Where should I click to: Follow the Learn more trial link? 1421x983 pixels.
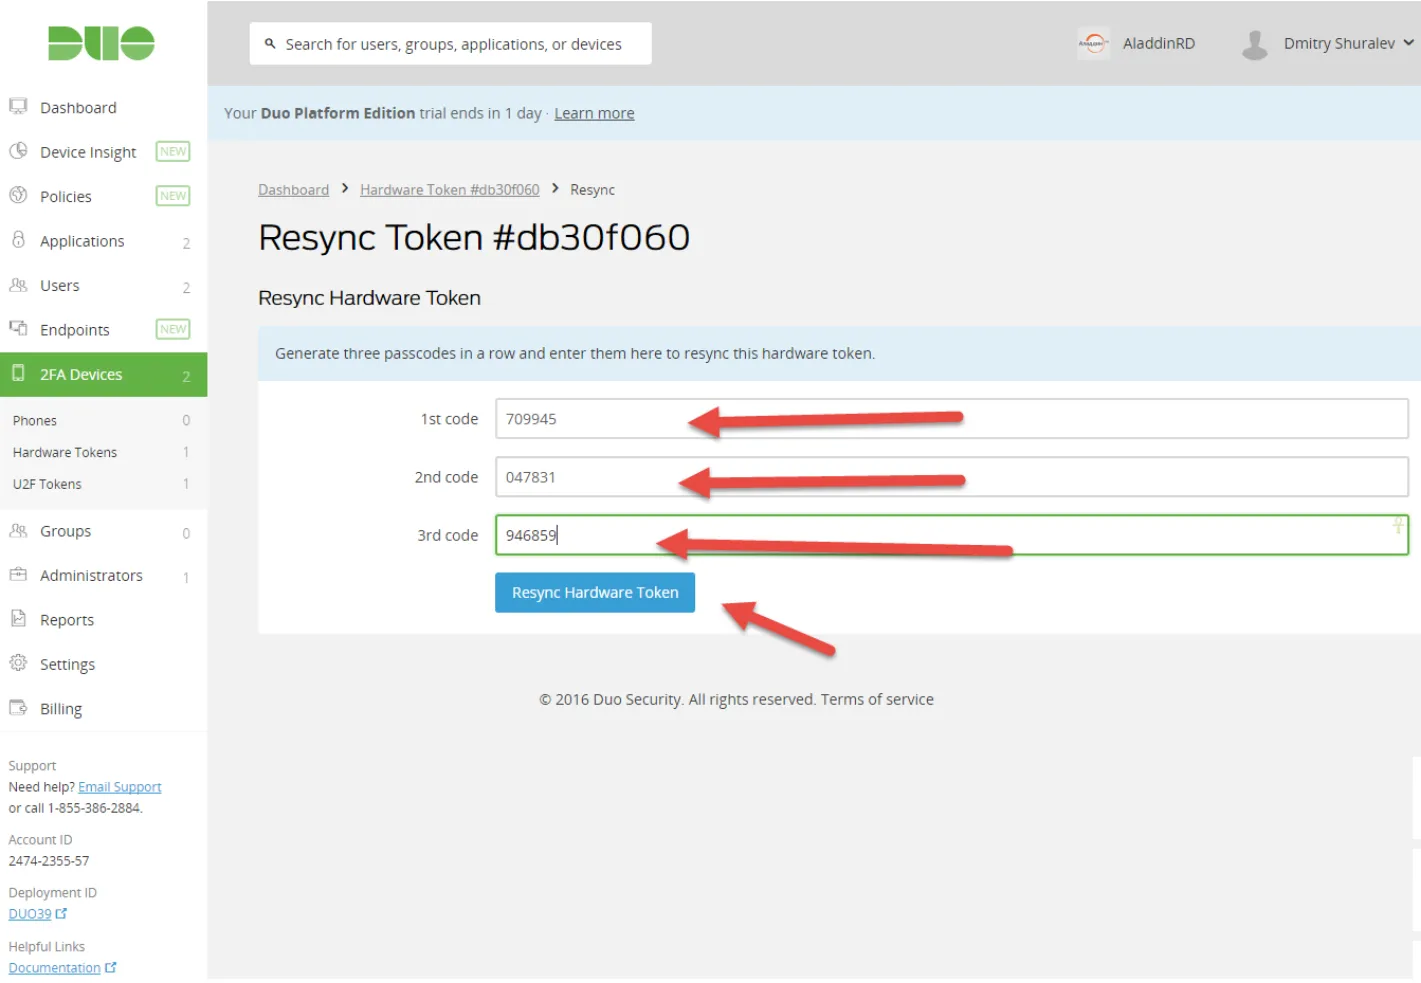(x=594, y=113)
